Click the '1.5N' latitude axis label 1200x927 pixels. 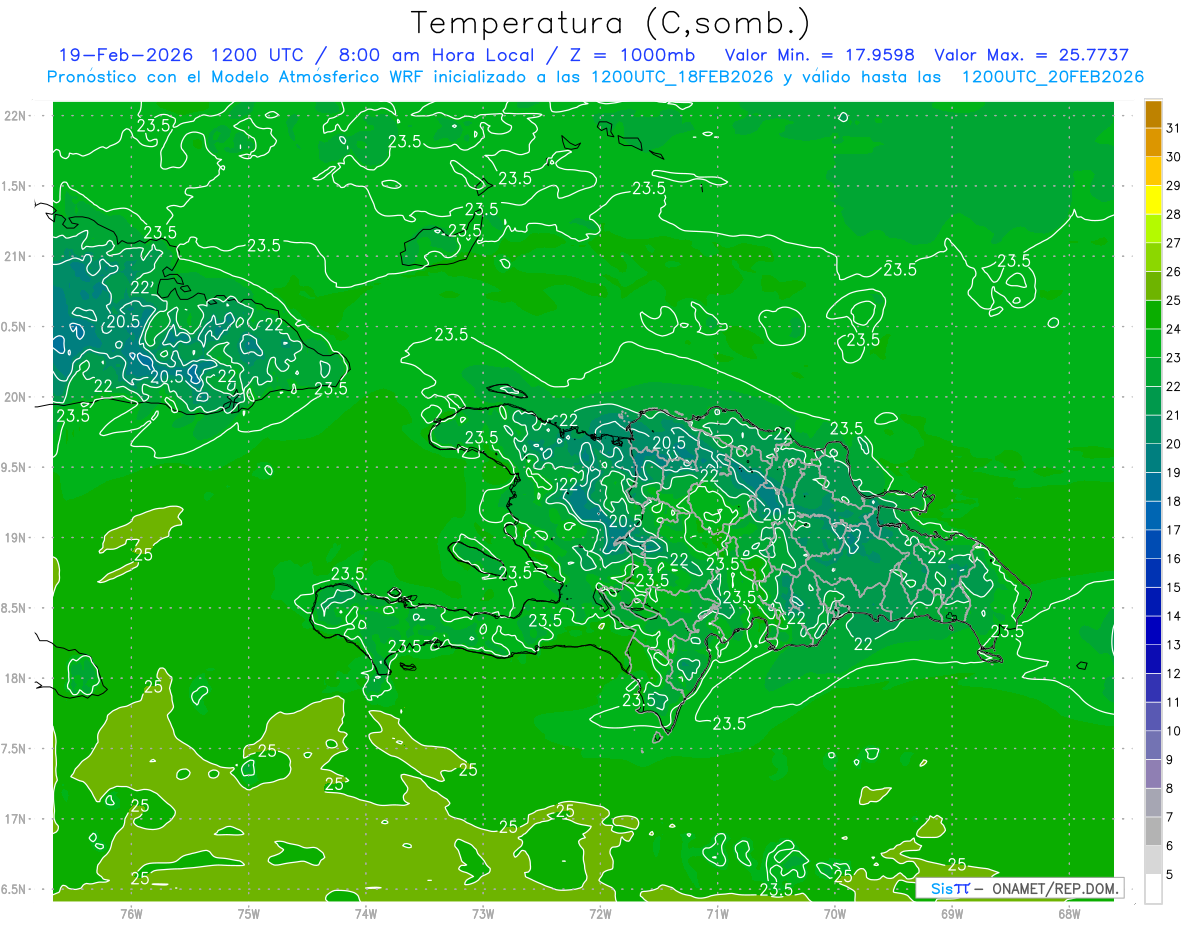[x=15, y=186]
